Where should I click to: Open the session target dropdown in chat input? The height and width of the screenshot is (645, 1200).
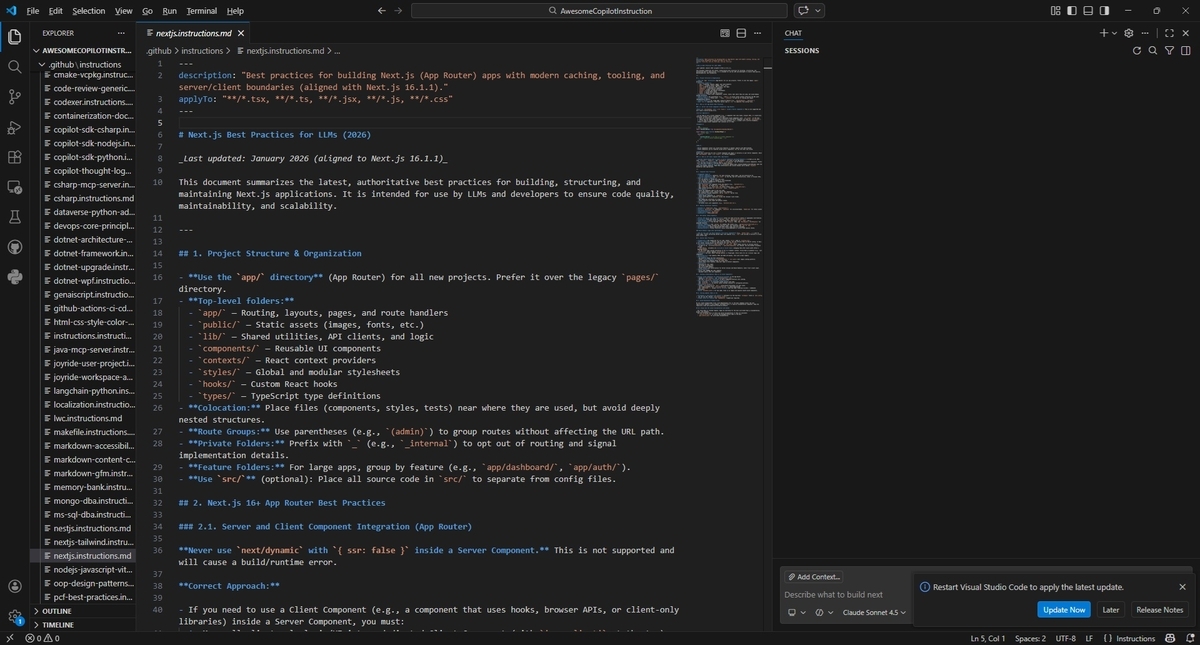(796, 613)
